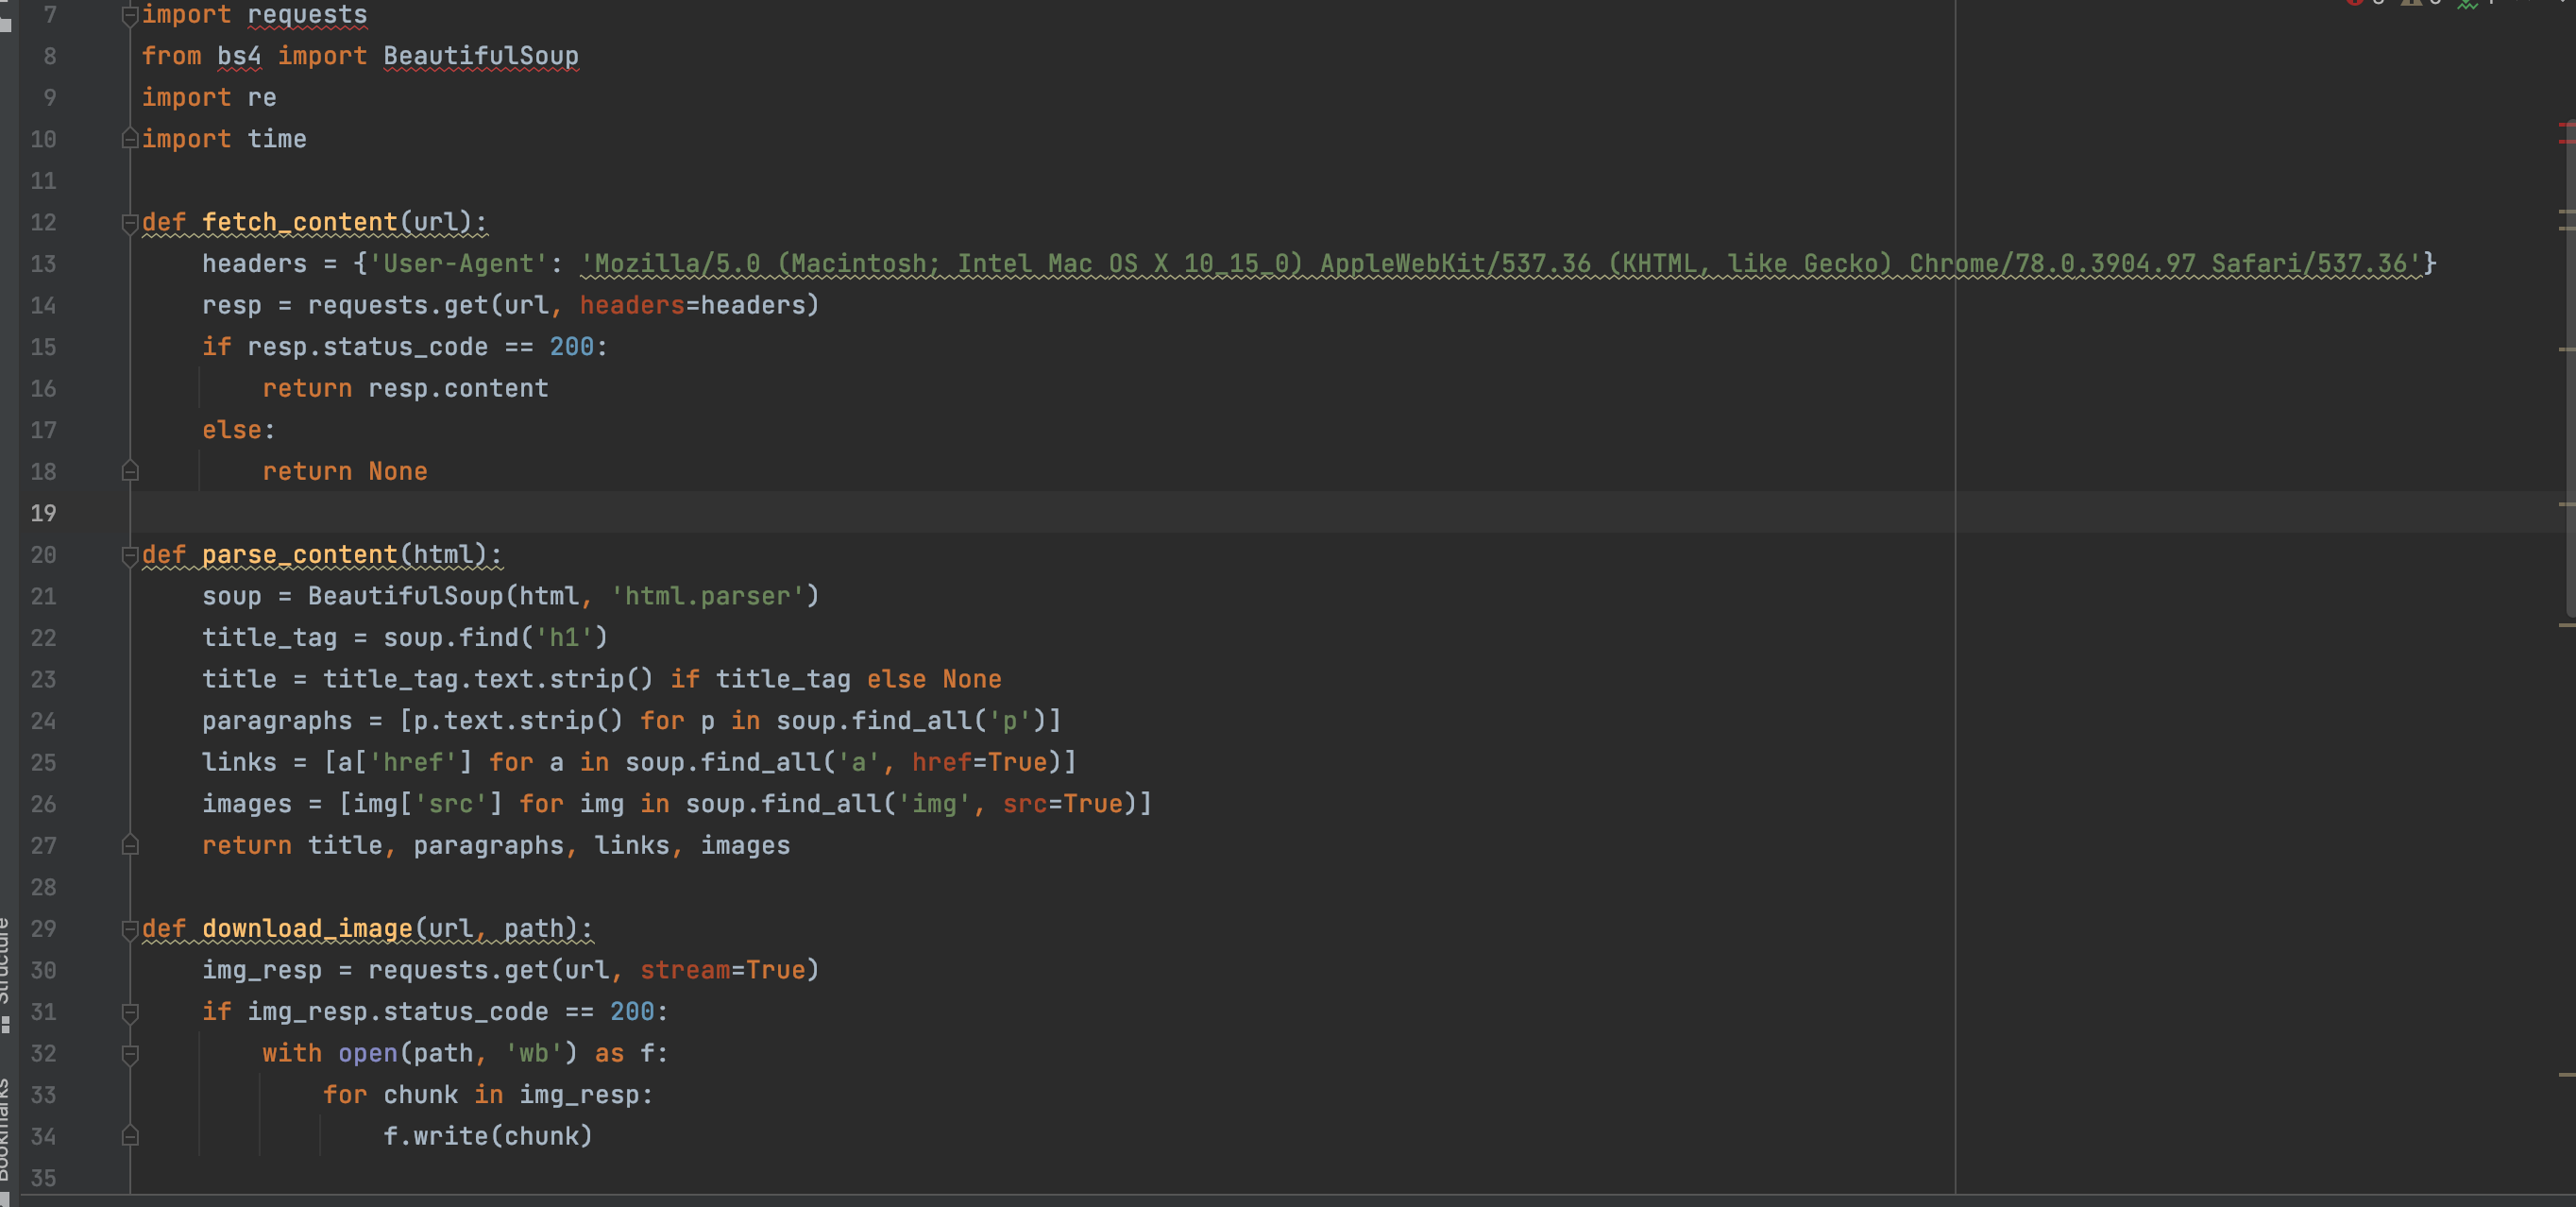Open the Bookmarks tool window tab
This screenshot has height=1207, width=2576.
[5, 1130]
